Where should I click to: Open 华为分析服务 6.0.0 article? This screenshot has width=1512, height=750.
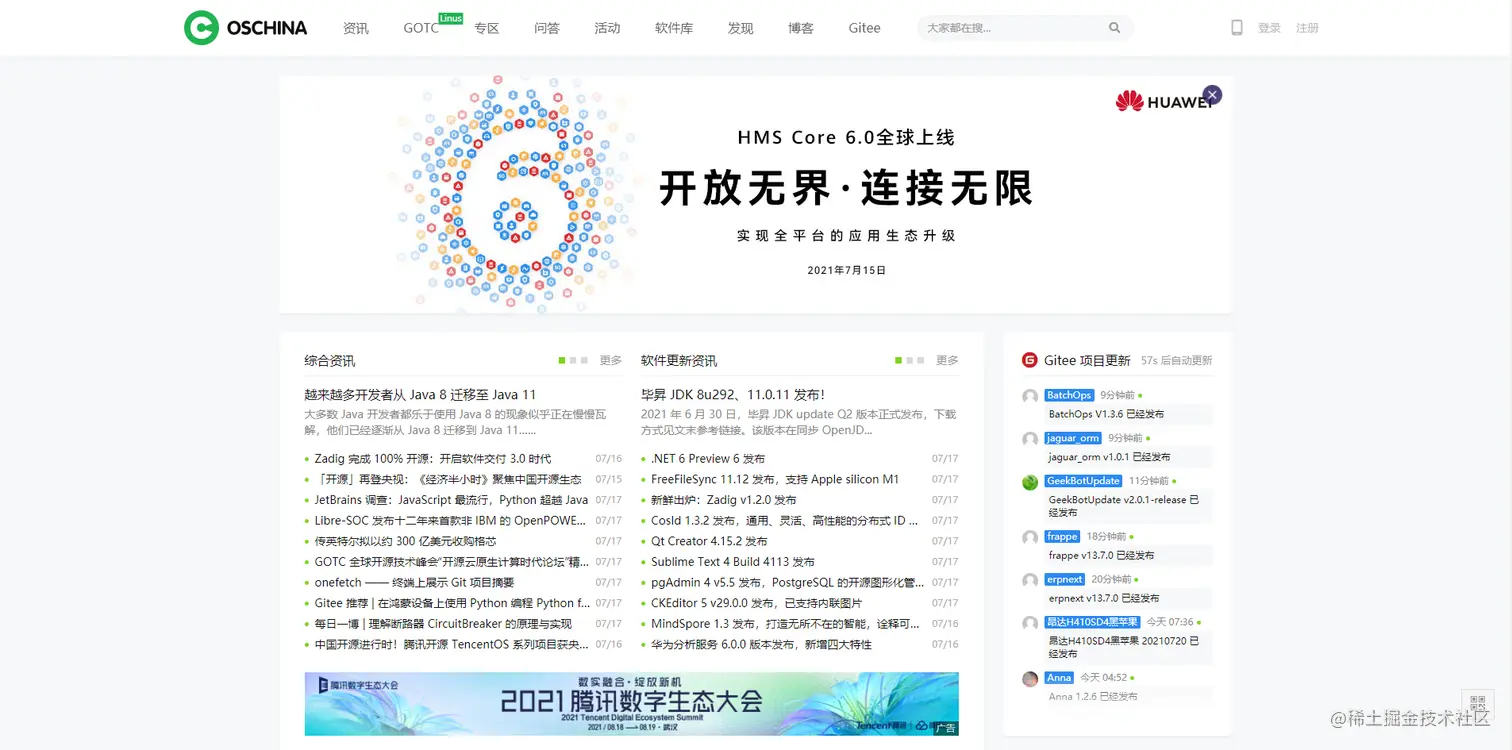click(761, 645)
